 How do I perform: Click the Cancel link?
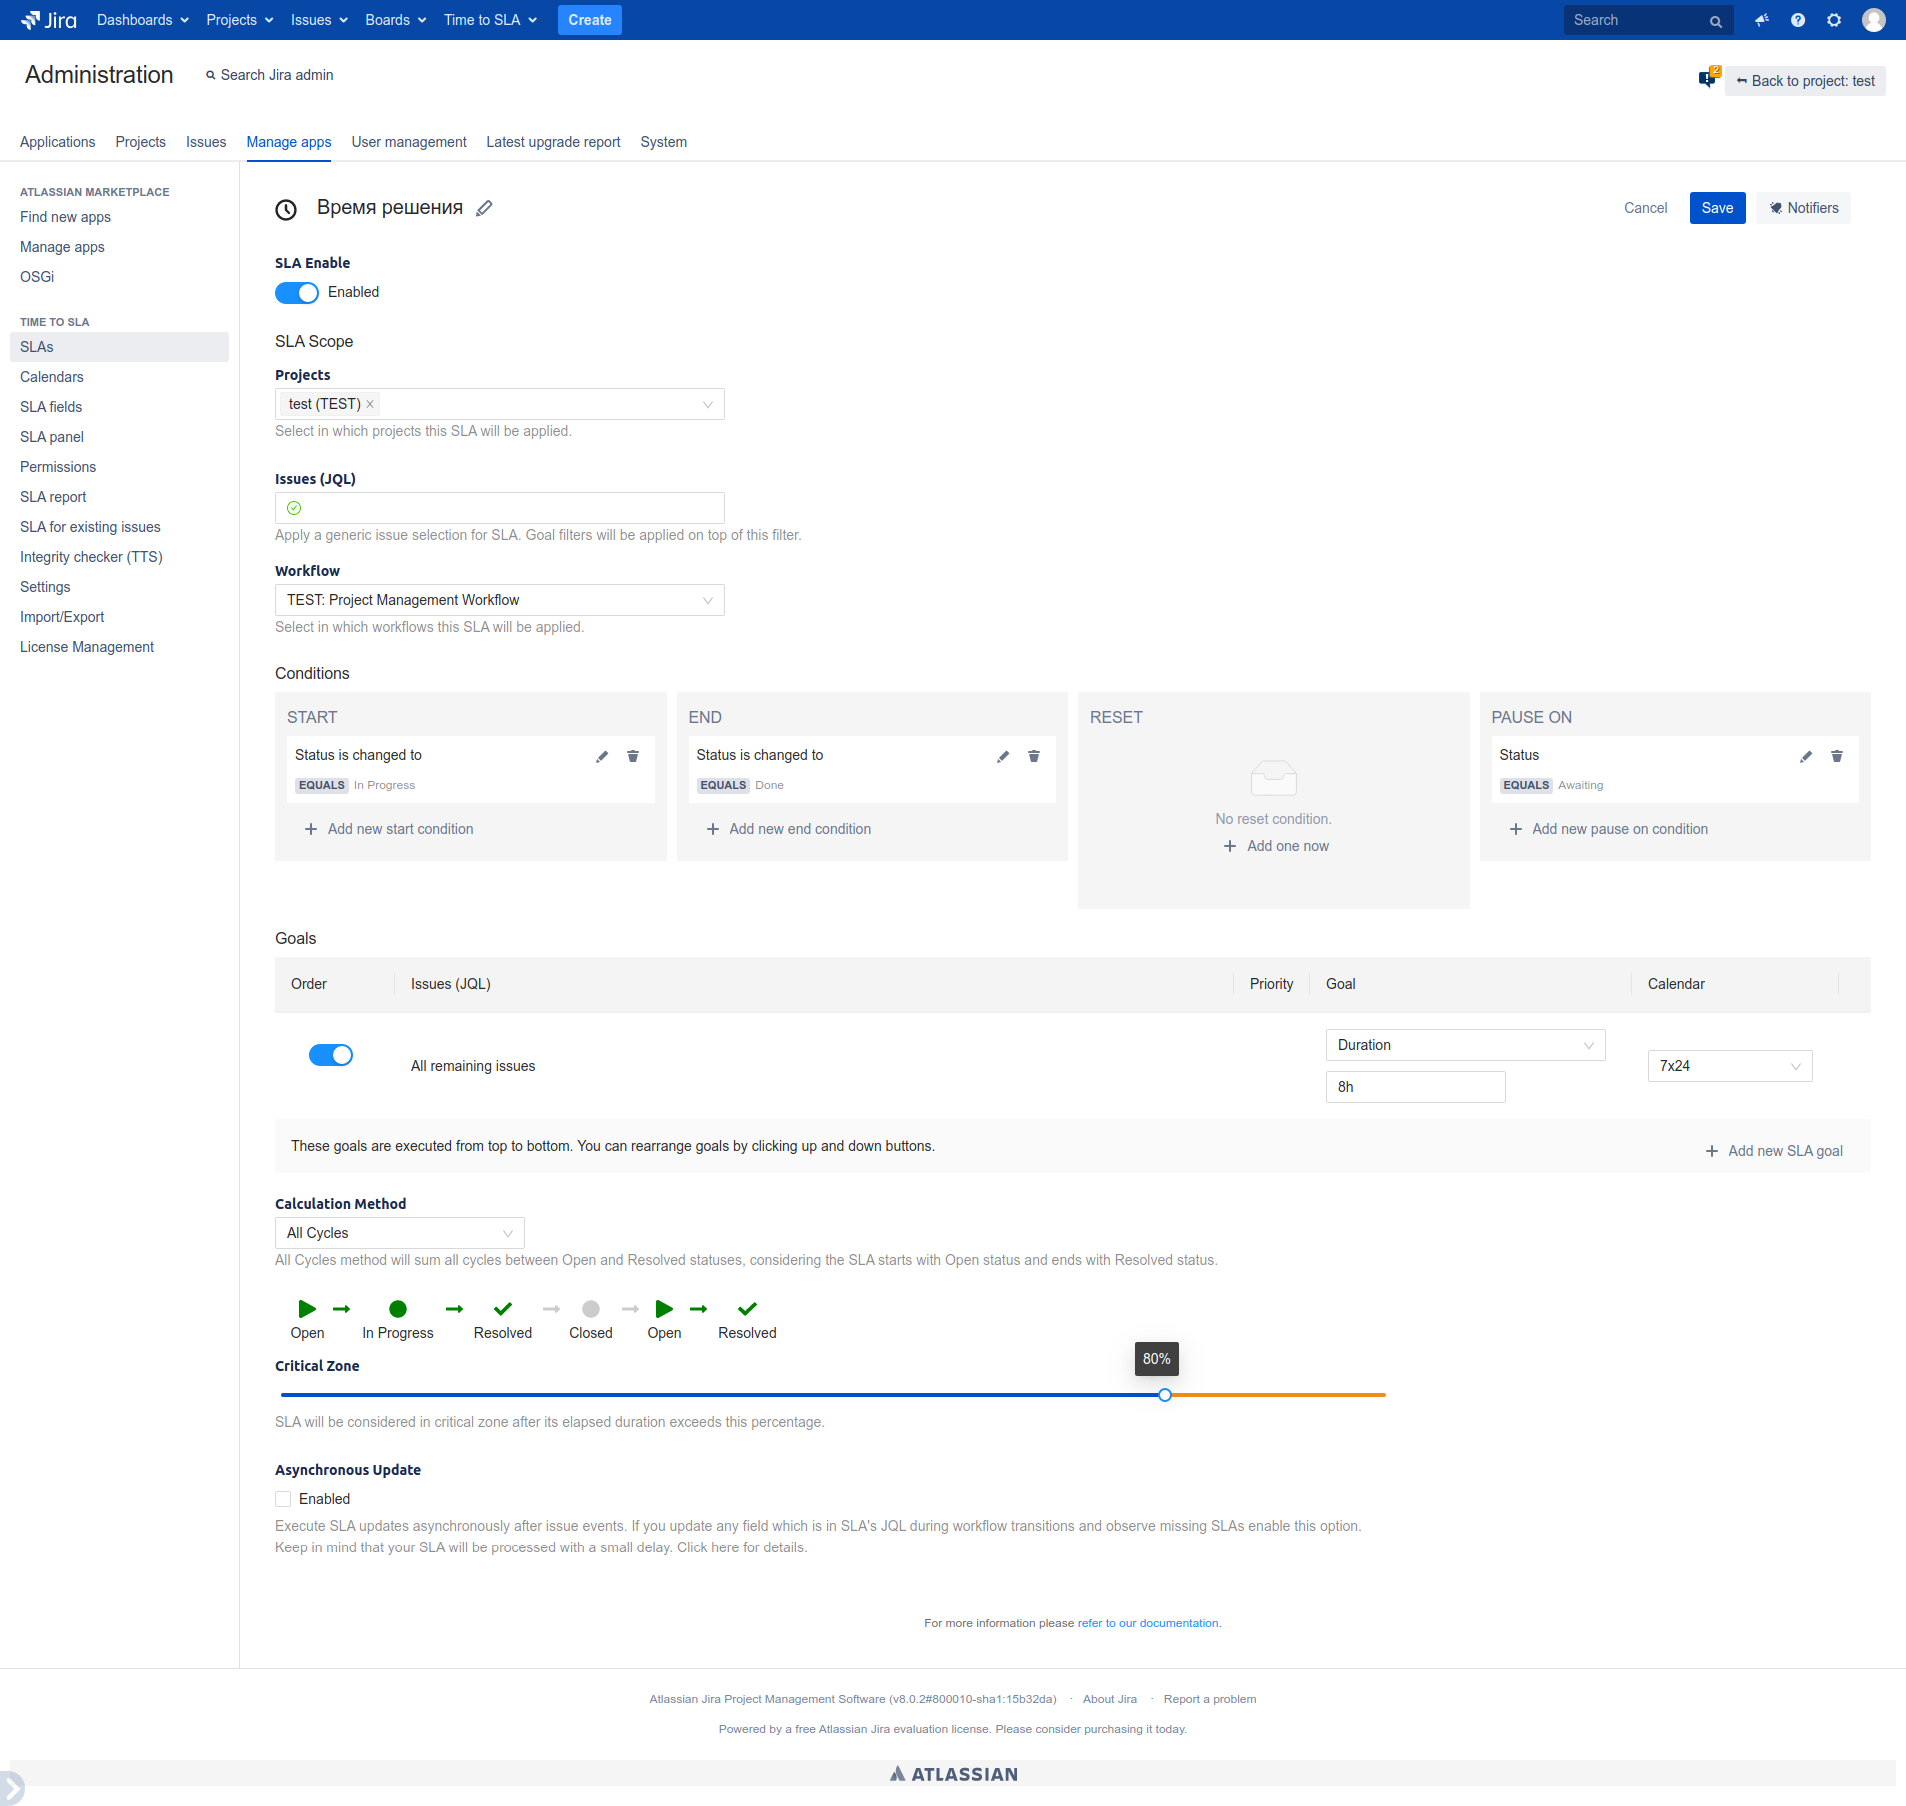(x=1646, y=208)
